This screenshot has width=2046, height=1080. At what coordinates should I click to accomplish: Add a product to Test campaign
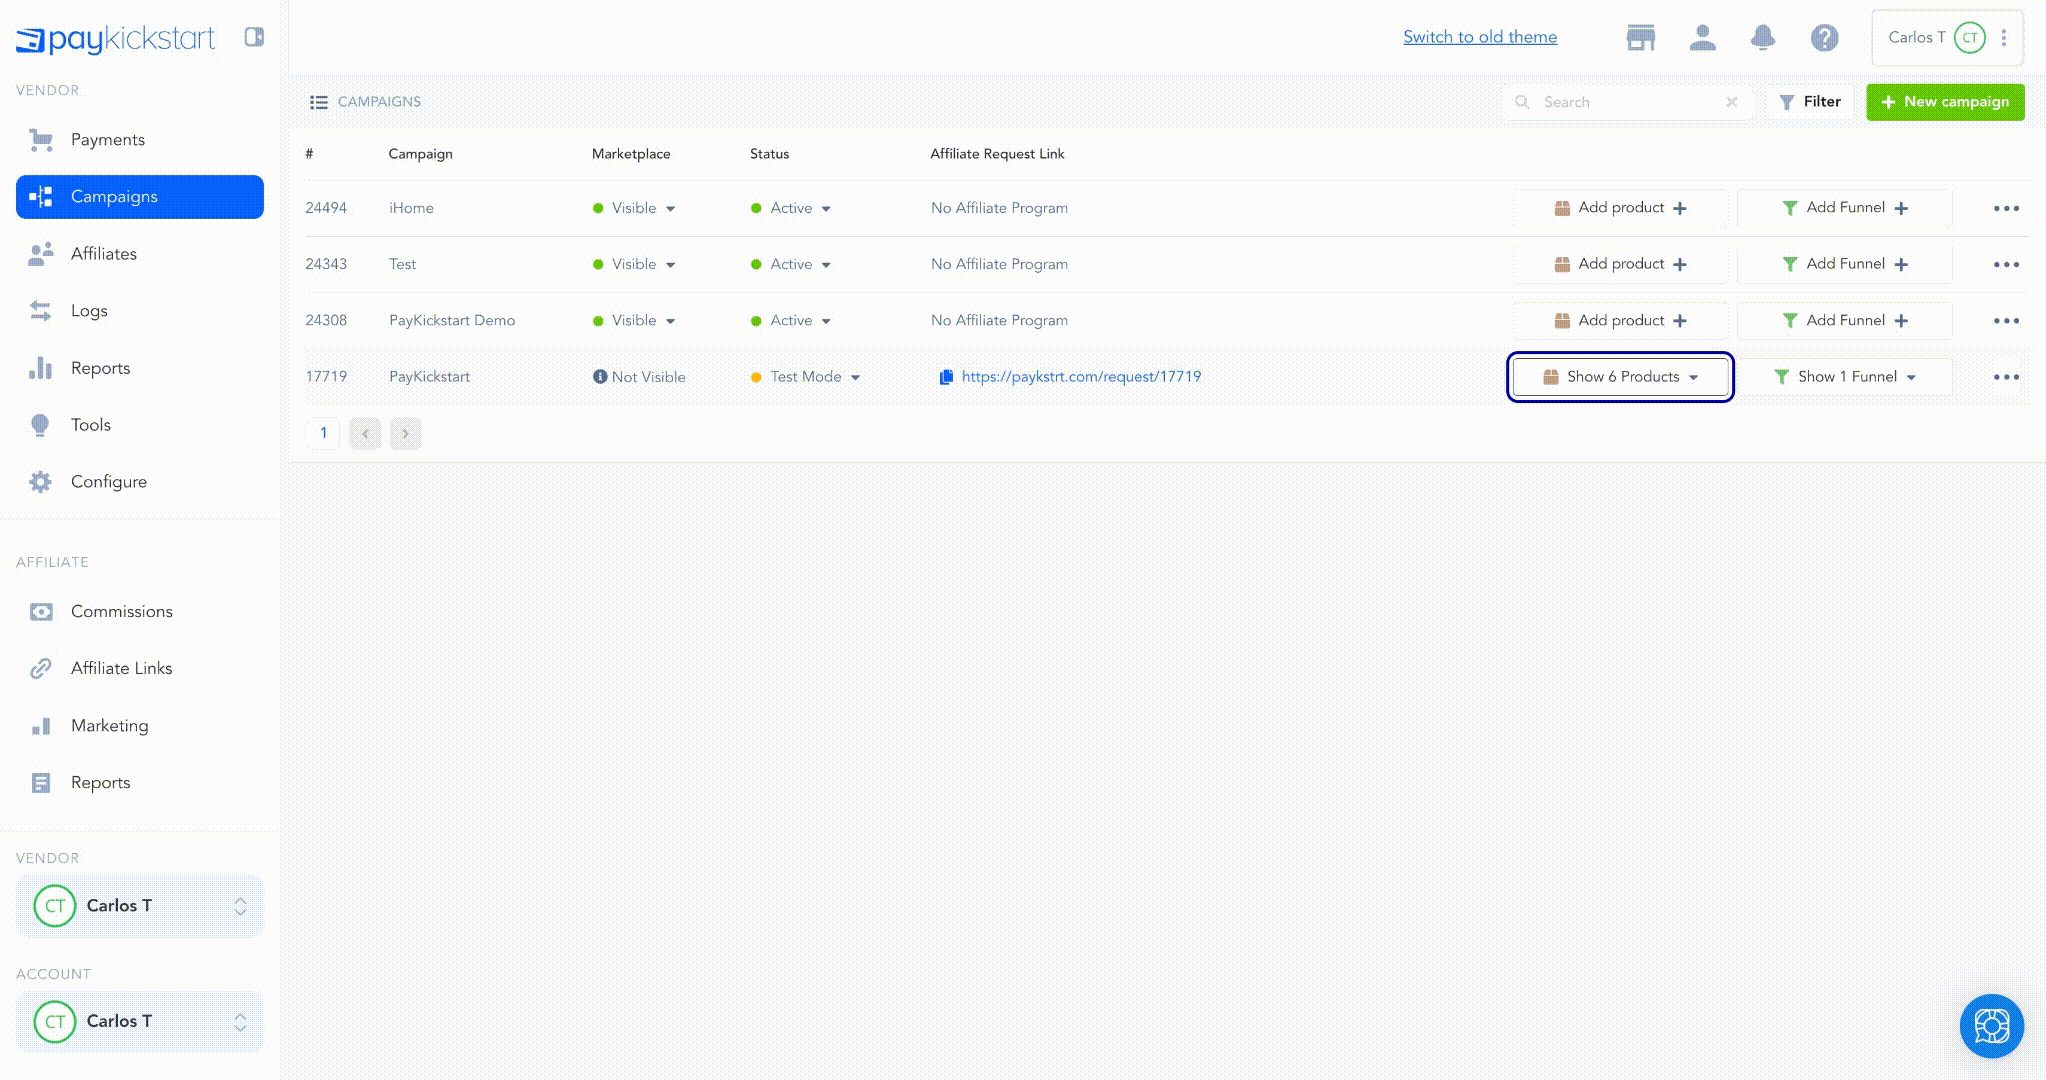point(1620,264)
